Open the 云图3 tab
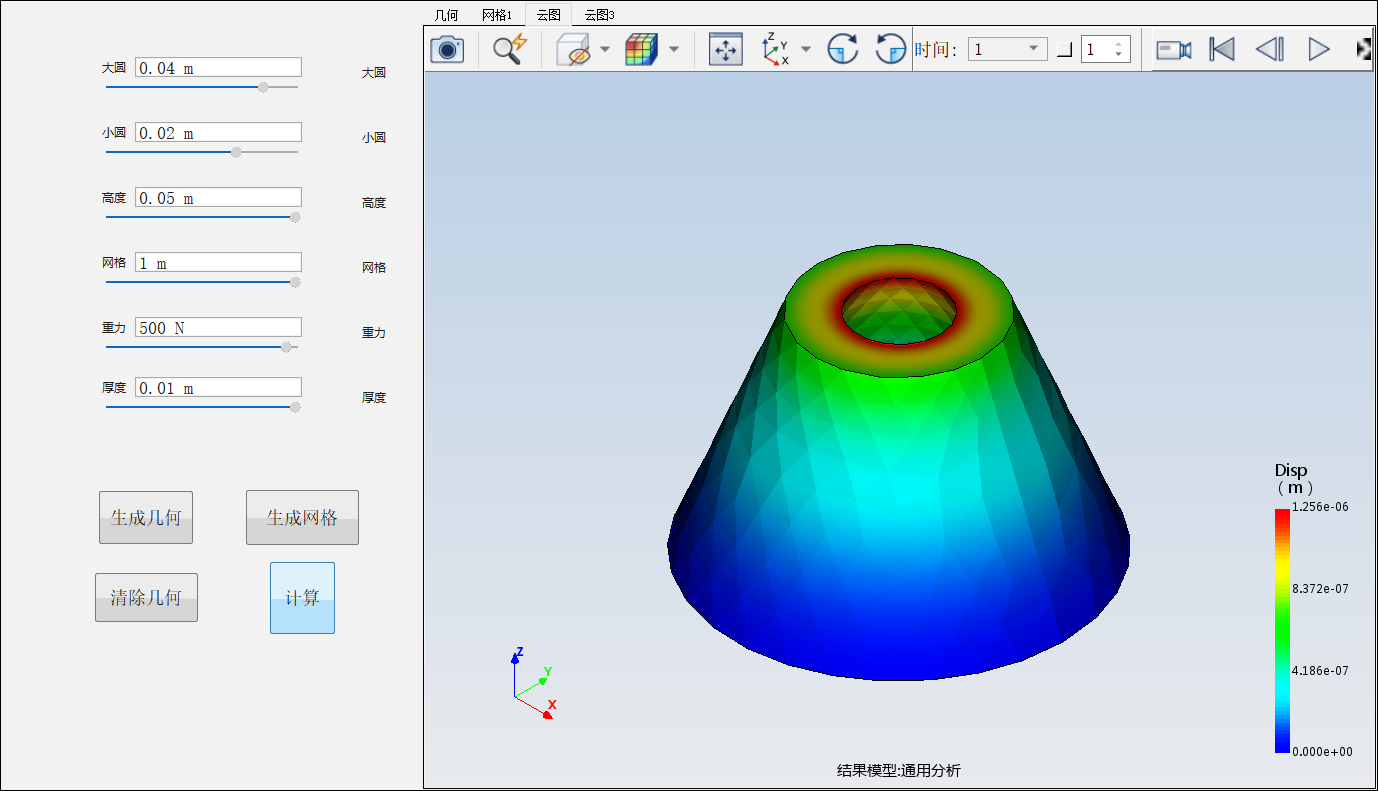Image resolution: width=1378 pixels, height=791 pixels. [600, 15]
